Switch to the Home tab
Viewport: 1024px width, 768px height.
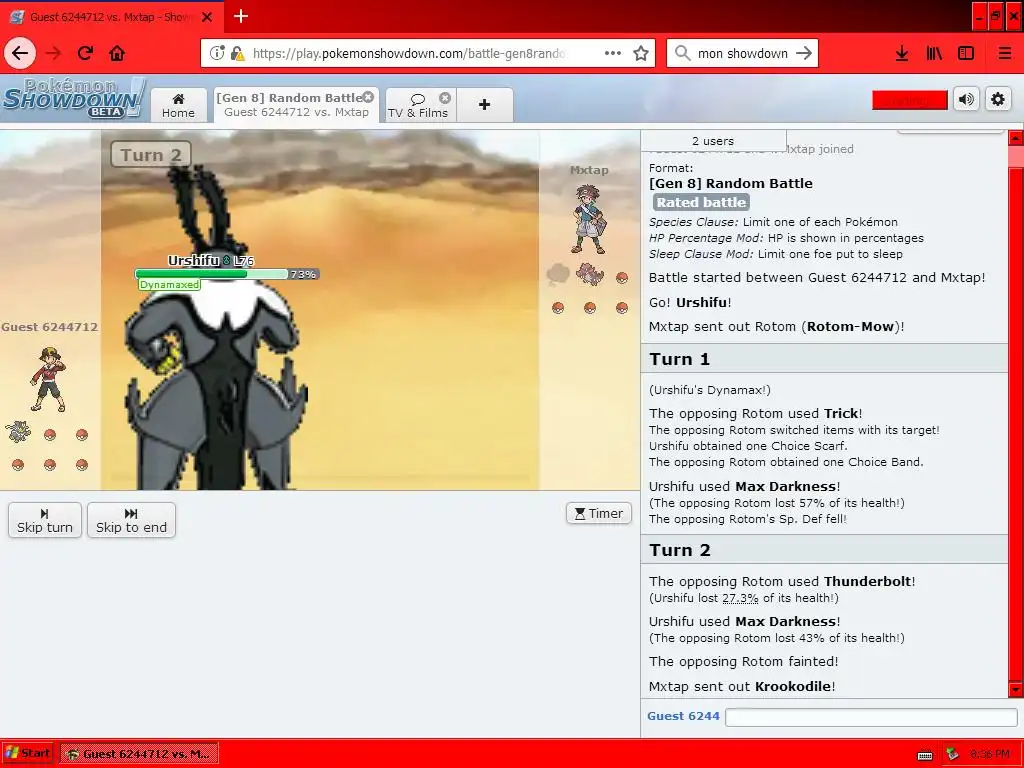(178, 105)
